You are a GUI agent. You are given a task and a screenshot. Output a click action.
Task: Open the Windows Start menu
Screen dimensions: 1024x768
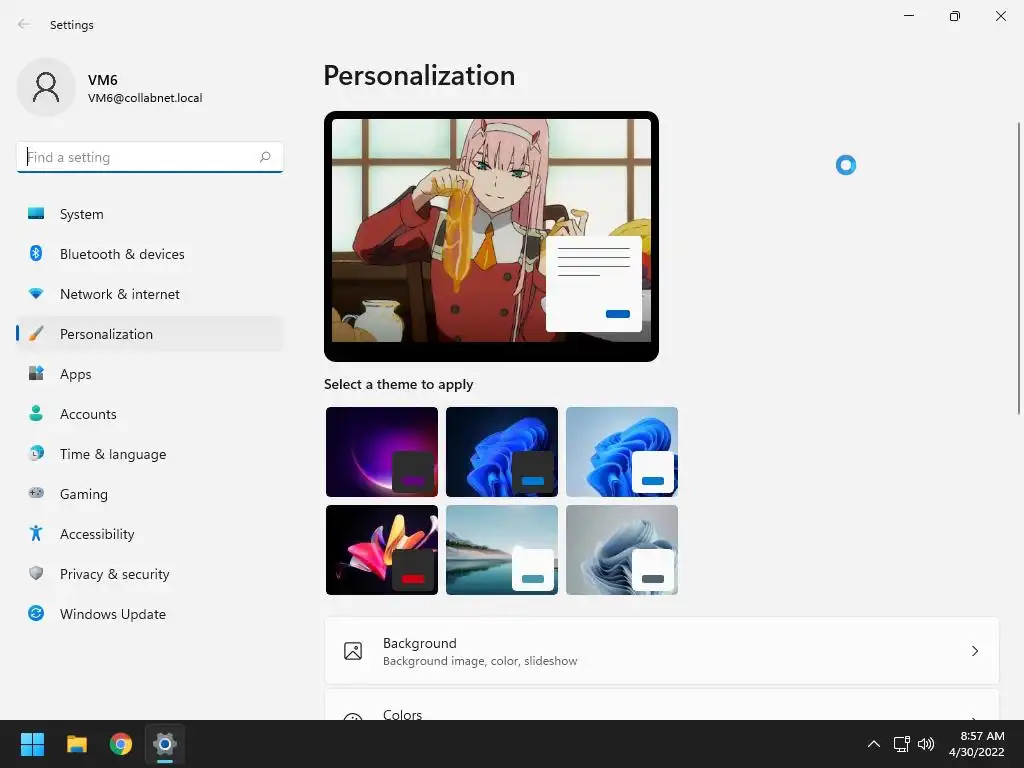click(x=32, y=744)
